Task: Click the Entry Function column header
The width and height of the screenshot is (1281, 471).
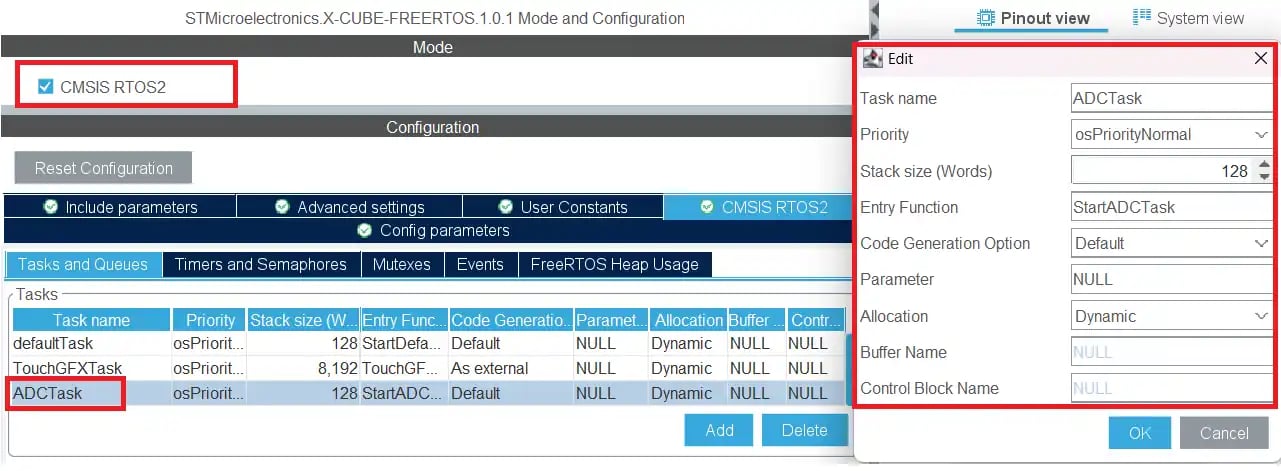Action: [404, 320]
